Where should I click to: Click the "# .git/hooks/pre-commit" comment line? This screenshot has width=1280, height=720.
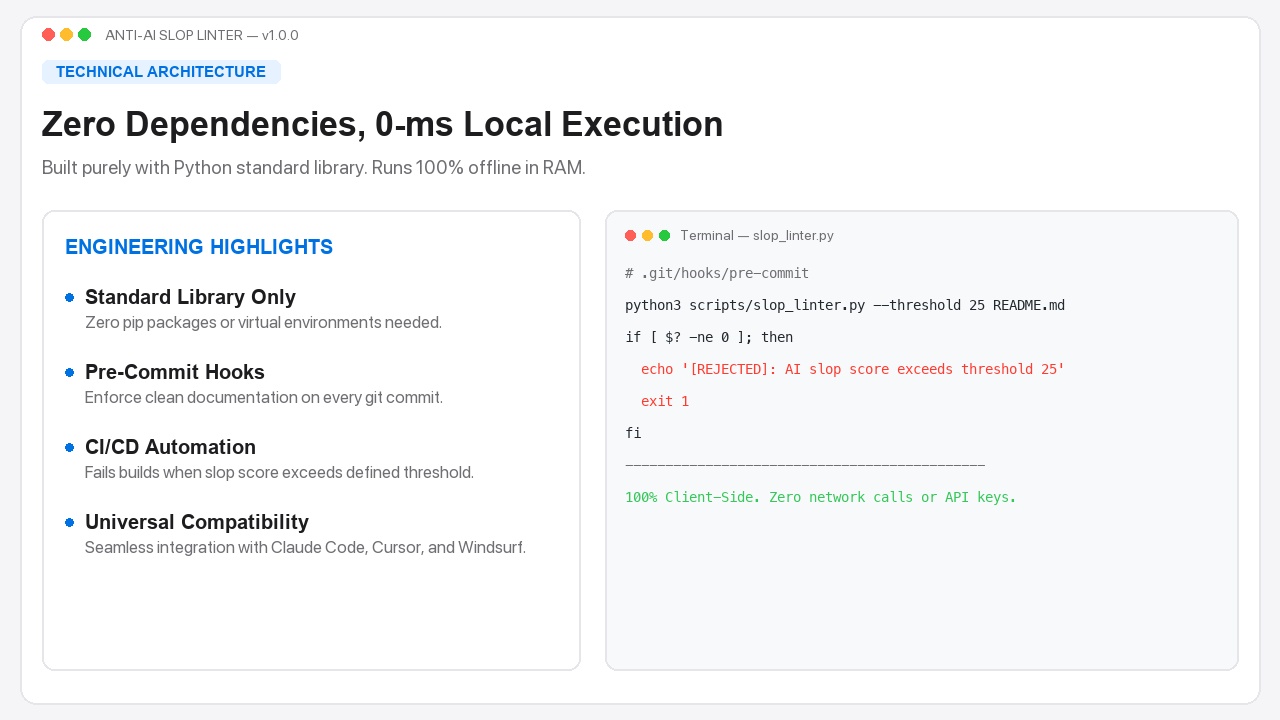tap(717, 273)
